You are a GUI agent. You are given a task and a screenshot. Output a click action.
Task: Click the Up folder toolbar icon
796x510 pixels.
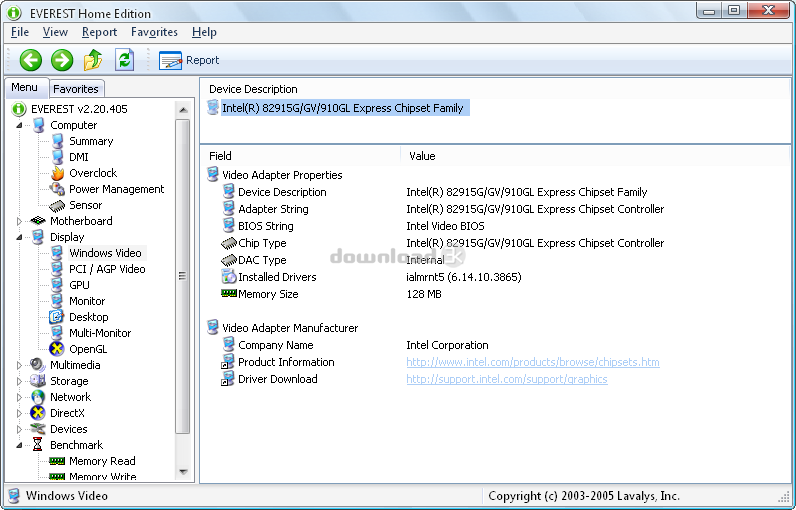click(93, 60)
